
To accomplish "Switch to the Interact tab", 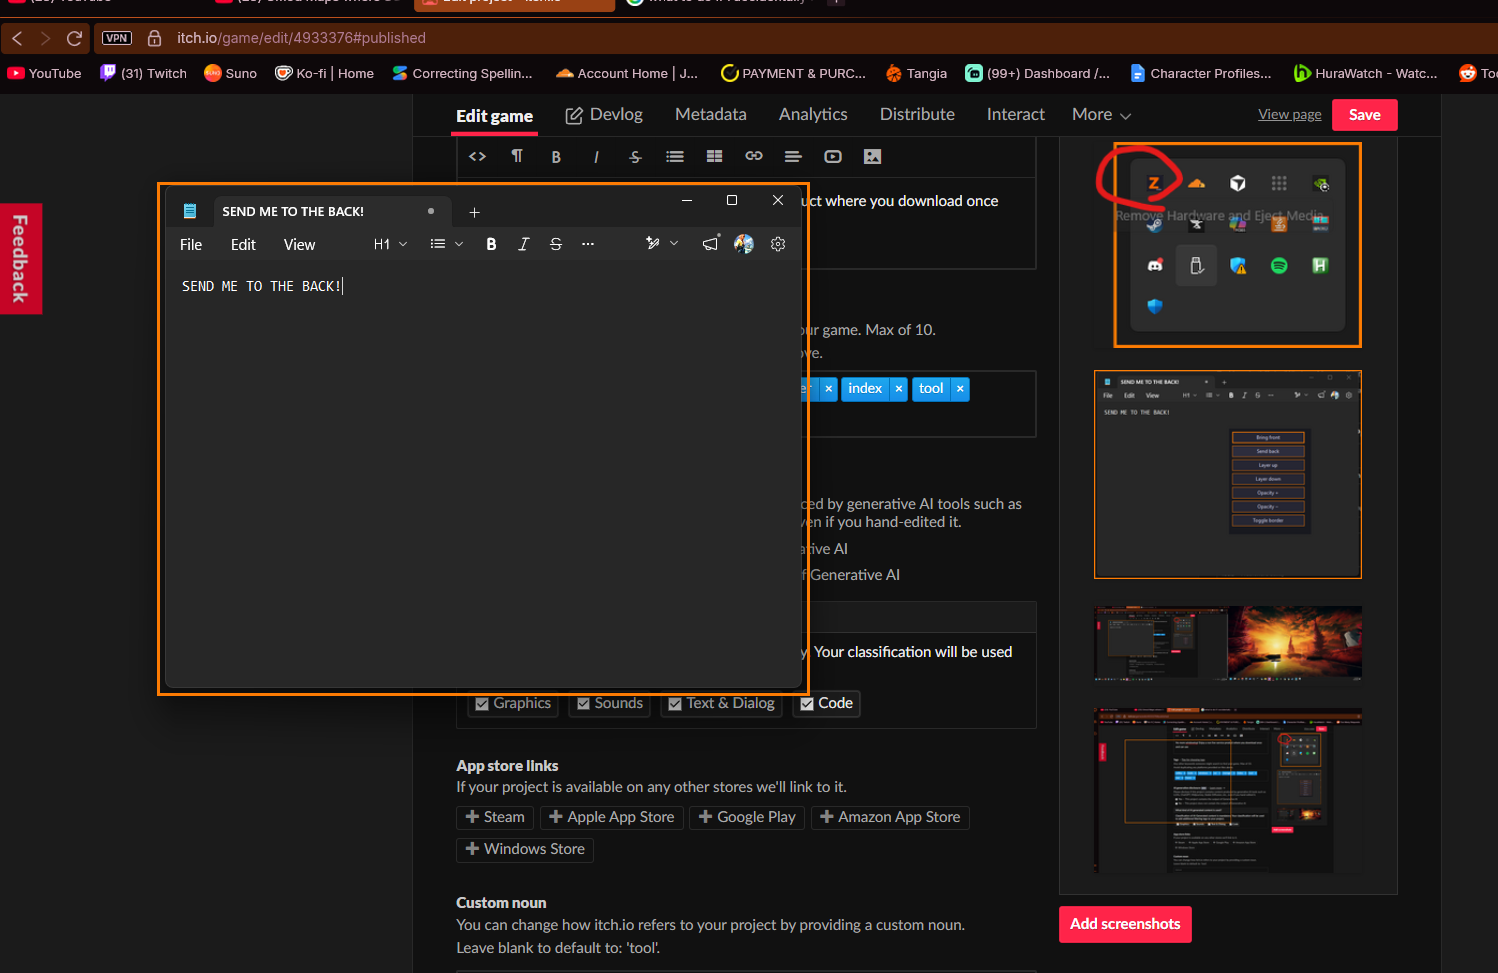I will pos(1016,115).
